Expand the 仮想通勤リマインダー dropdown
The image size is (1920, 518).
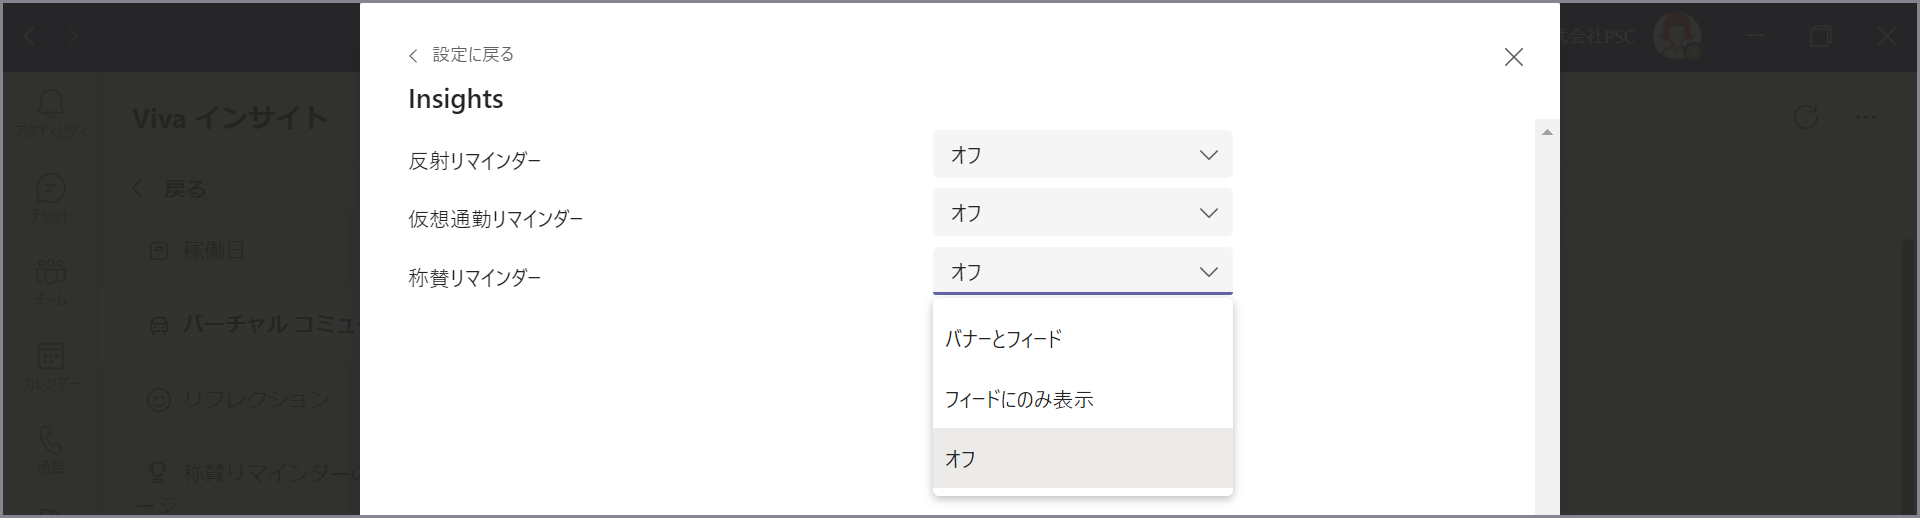[x=1083, y=213]
